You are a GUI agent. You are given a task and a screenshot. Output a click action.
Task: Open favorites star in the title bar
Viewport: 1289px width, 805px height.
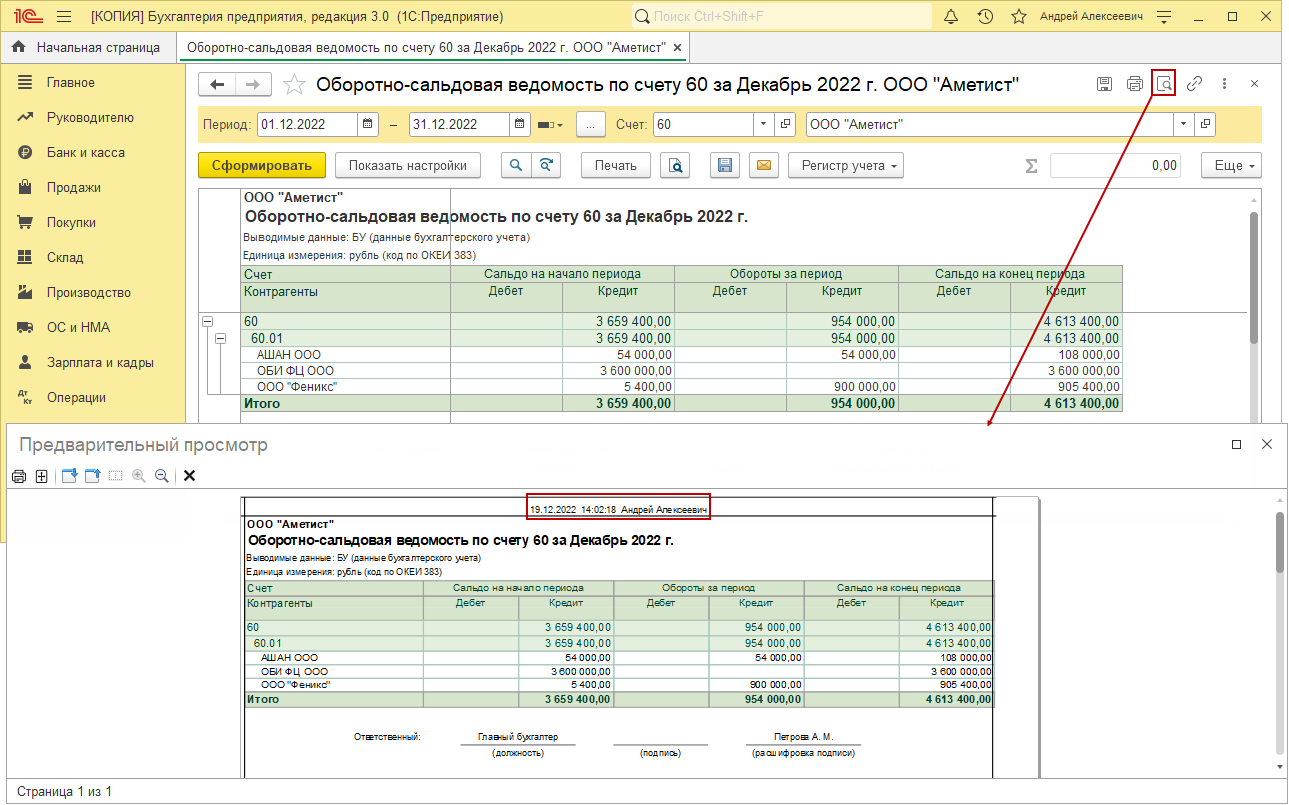[1019, 17]
